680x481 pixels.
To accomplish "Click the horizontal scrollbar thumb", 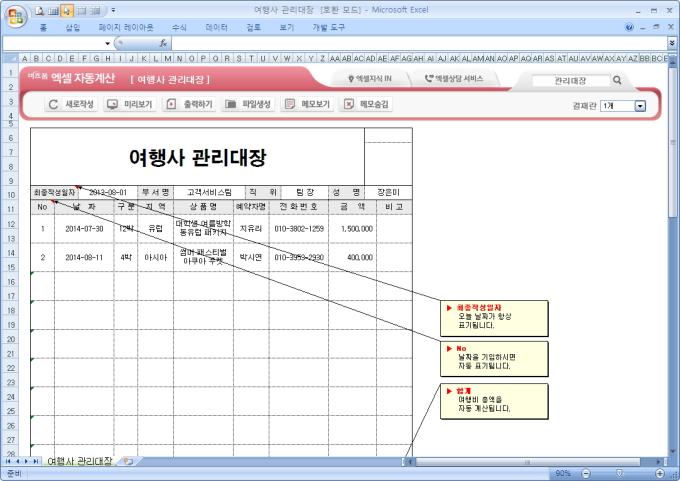I will [x=528, y=462].
